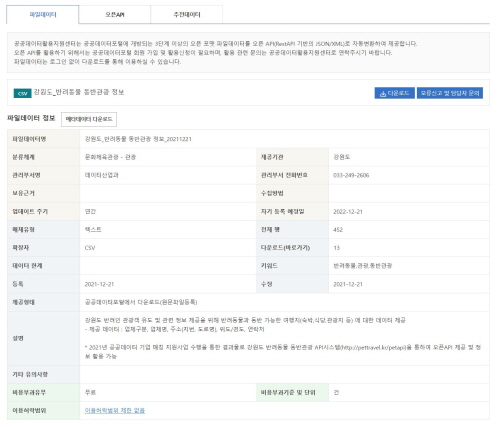
Task: Select the 추천데이터 tab
Action: 187,15
